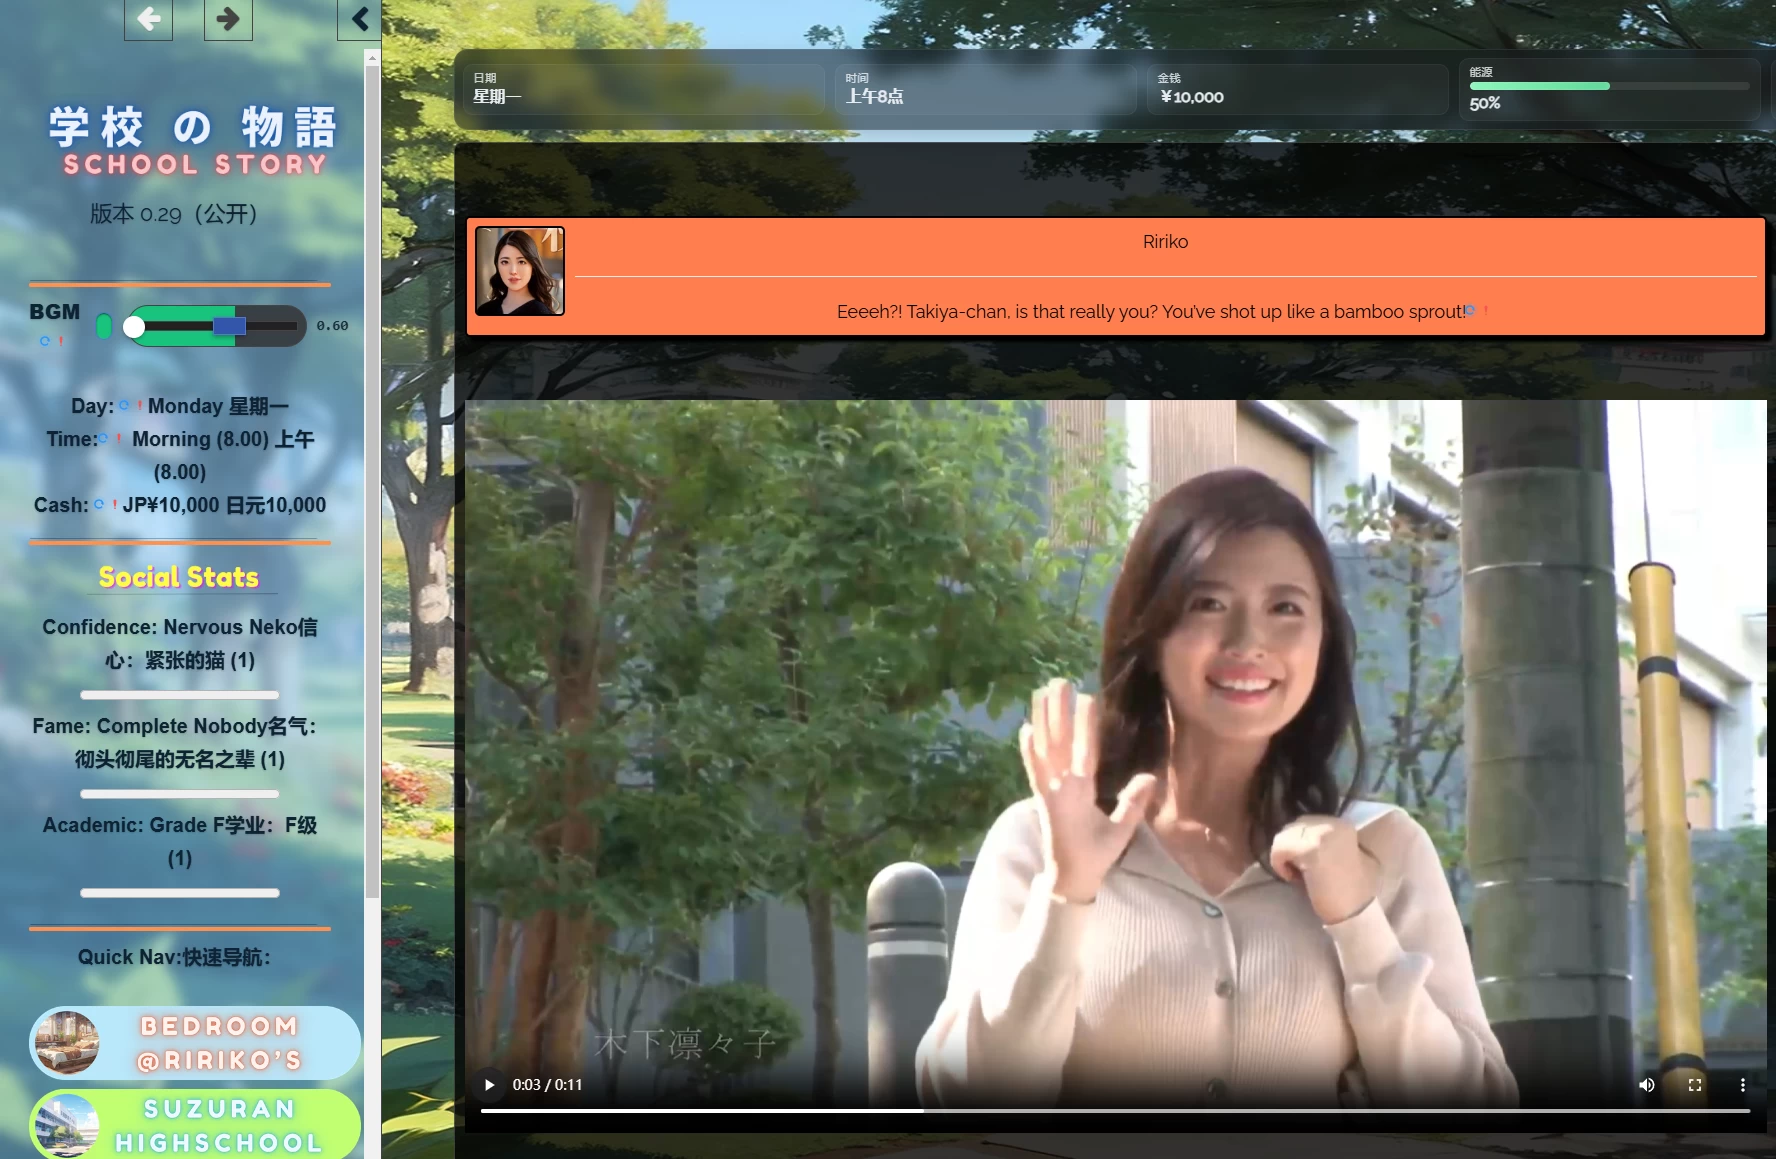Click the Suzuran school thumbnail icon
This screenshot has width=1776, height=1159.
(66, 1126)
